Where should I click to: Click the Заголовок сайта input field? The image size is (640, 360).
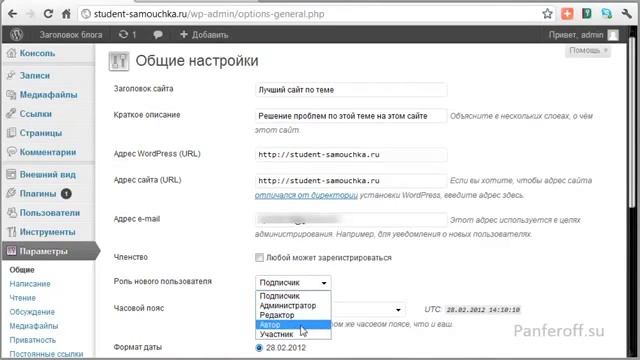351,90
